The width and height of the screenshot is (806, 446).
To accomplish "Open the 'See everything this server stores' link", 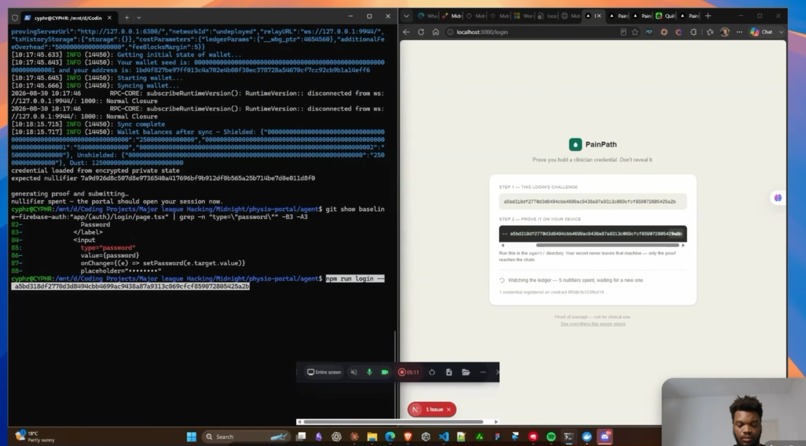I will coord(593,324).
